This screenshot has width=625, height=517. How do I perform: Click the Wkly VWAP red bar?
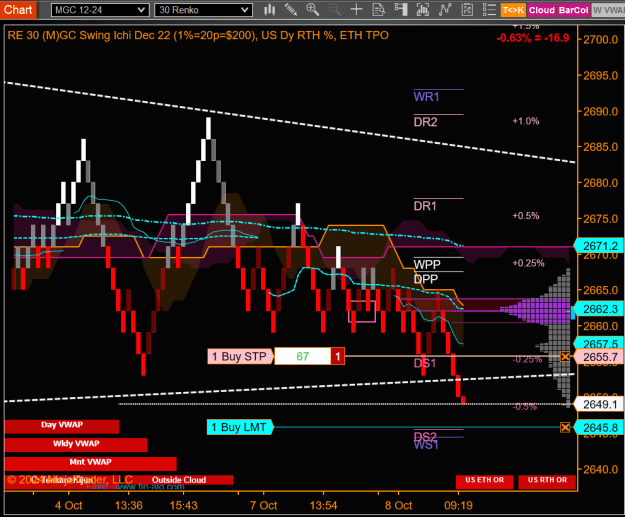click(76, 444)
